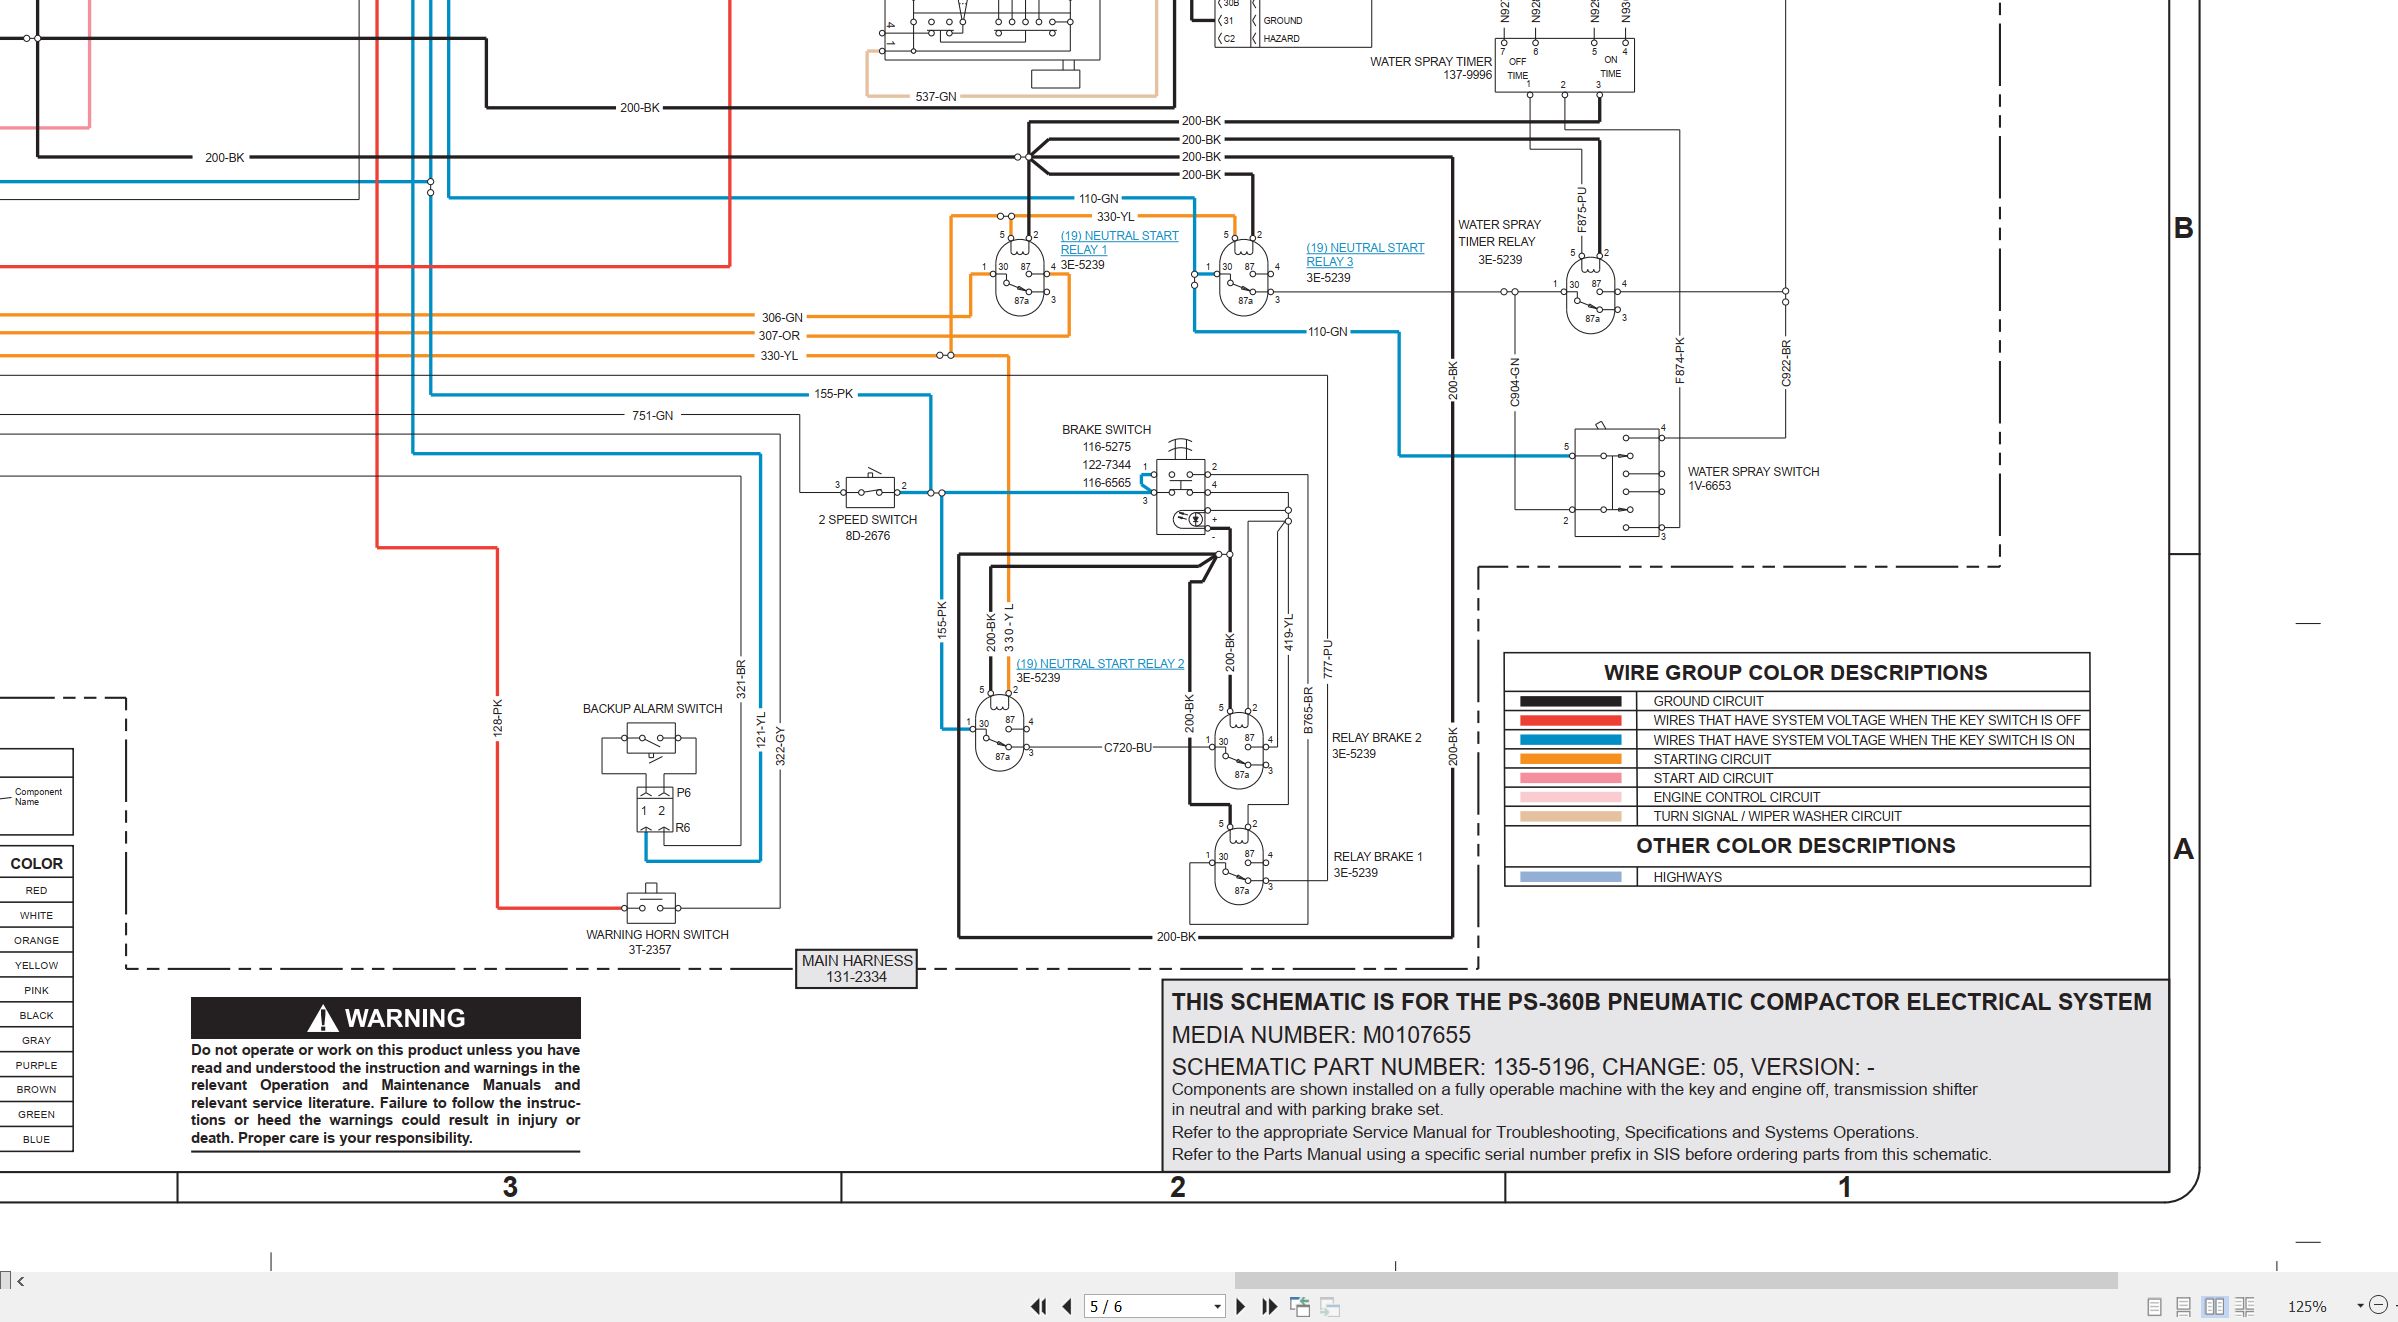Click the MAIN HARNESS 131-2334 label
This screenshot has height=1322, width=2398.
(x=857, y=968)
